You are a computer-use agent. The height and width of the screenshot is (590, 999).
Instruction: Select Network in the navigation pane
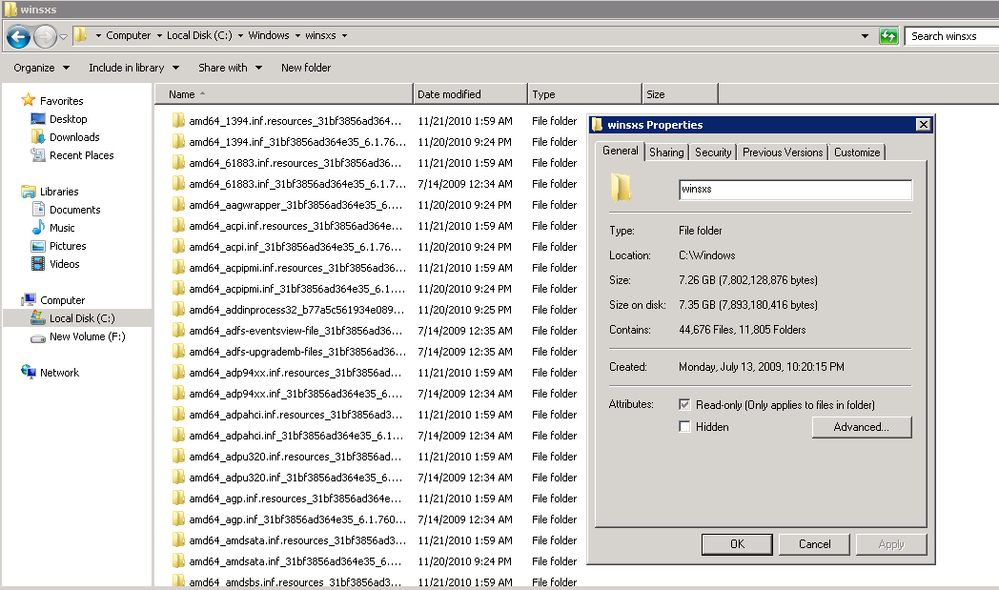click(59, 373)
